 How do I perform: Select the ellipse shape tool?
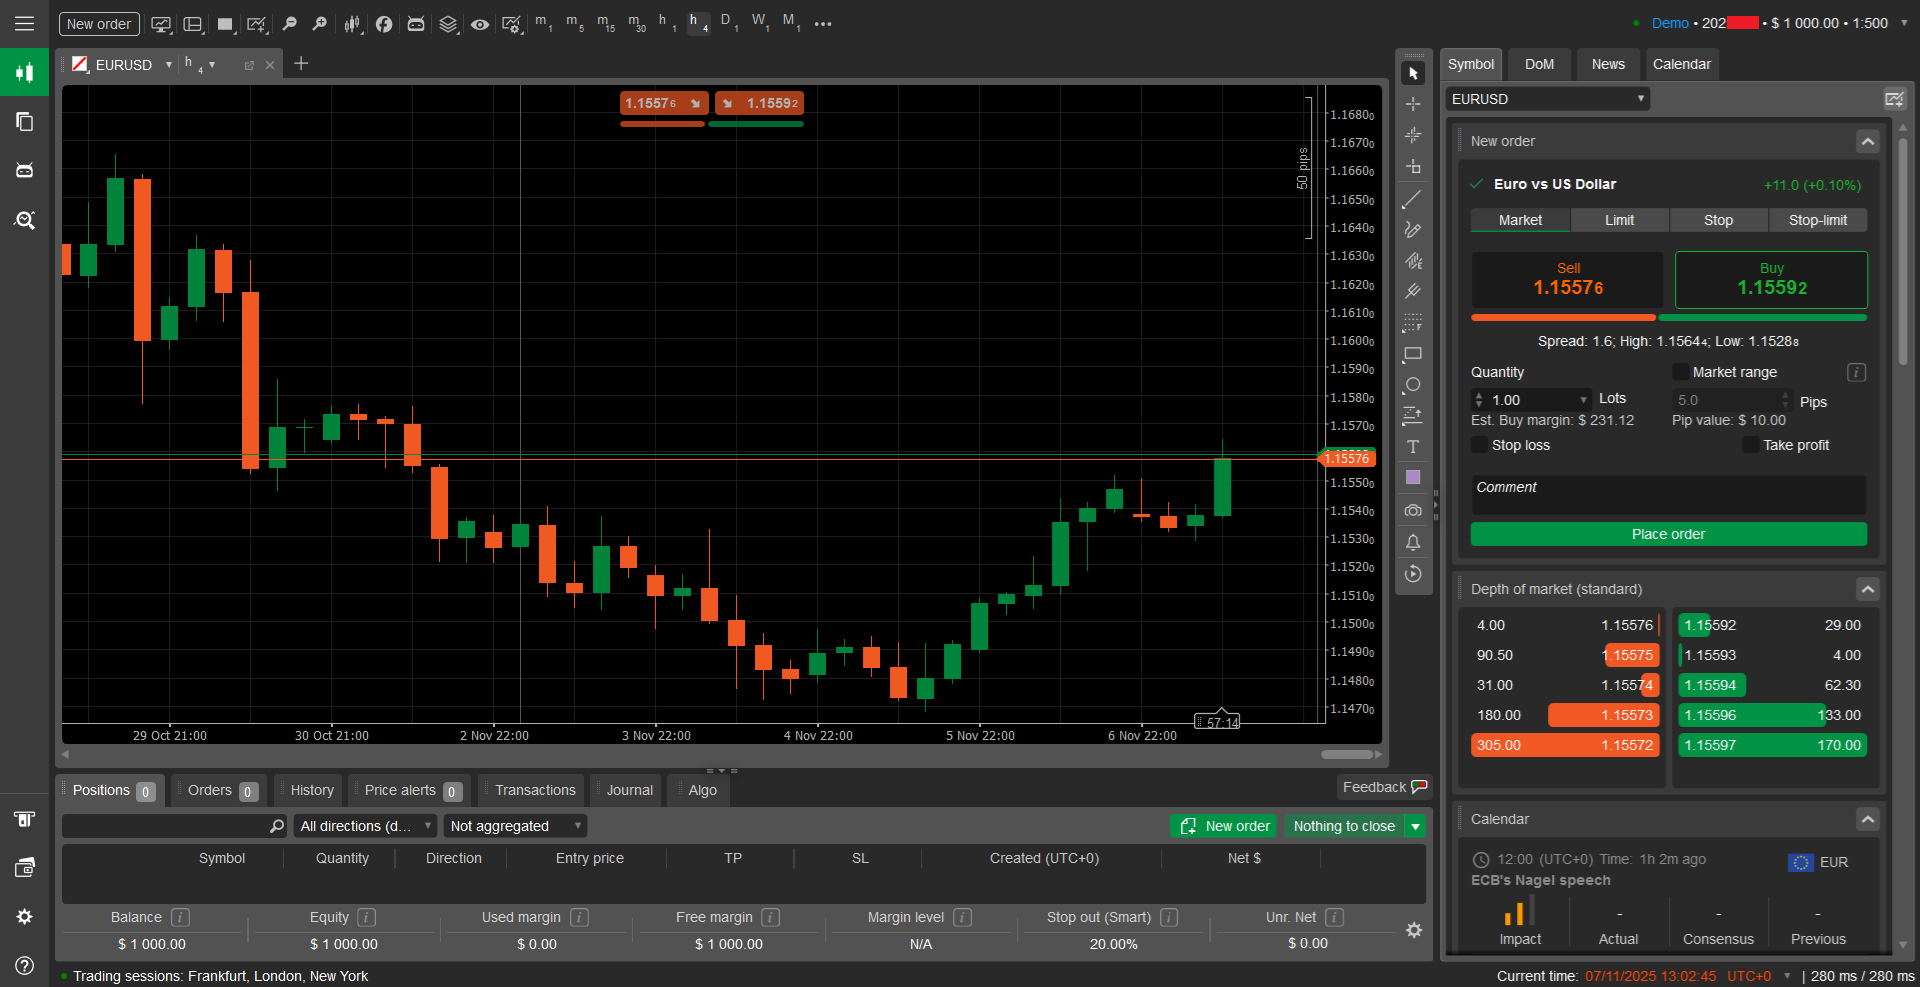[1413, 385]
